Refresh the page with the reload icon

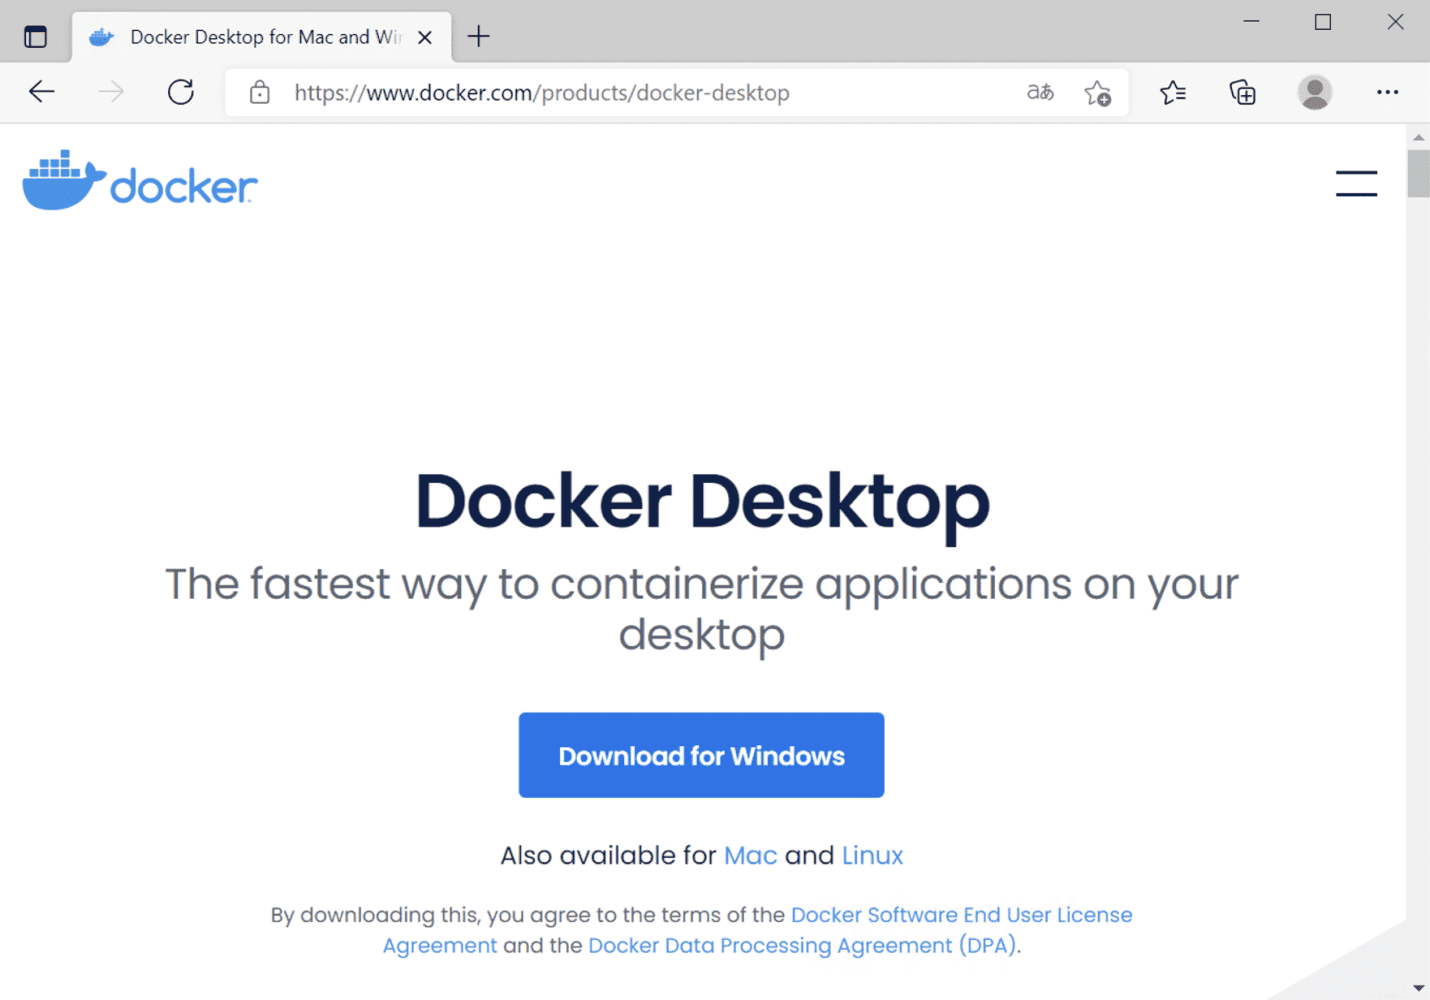tap(181, 92)
